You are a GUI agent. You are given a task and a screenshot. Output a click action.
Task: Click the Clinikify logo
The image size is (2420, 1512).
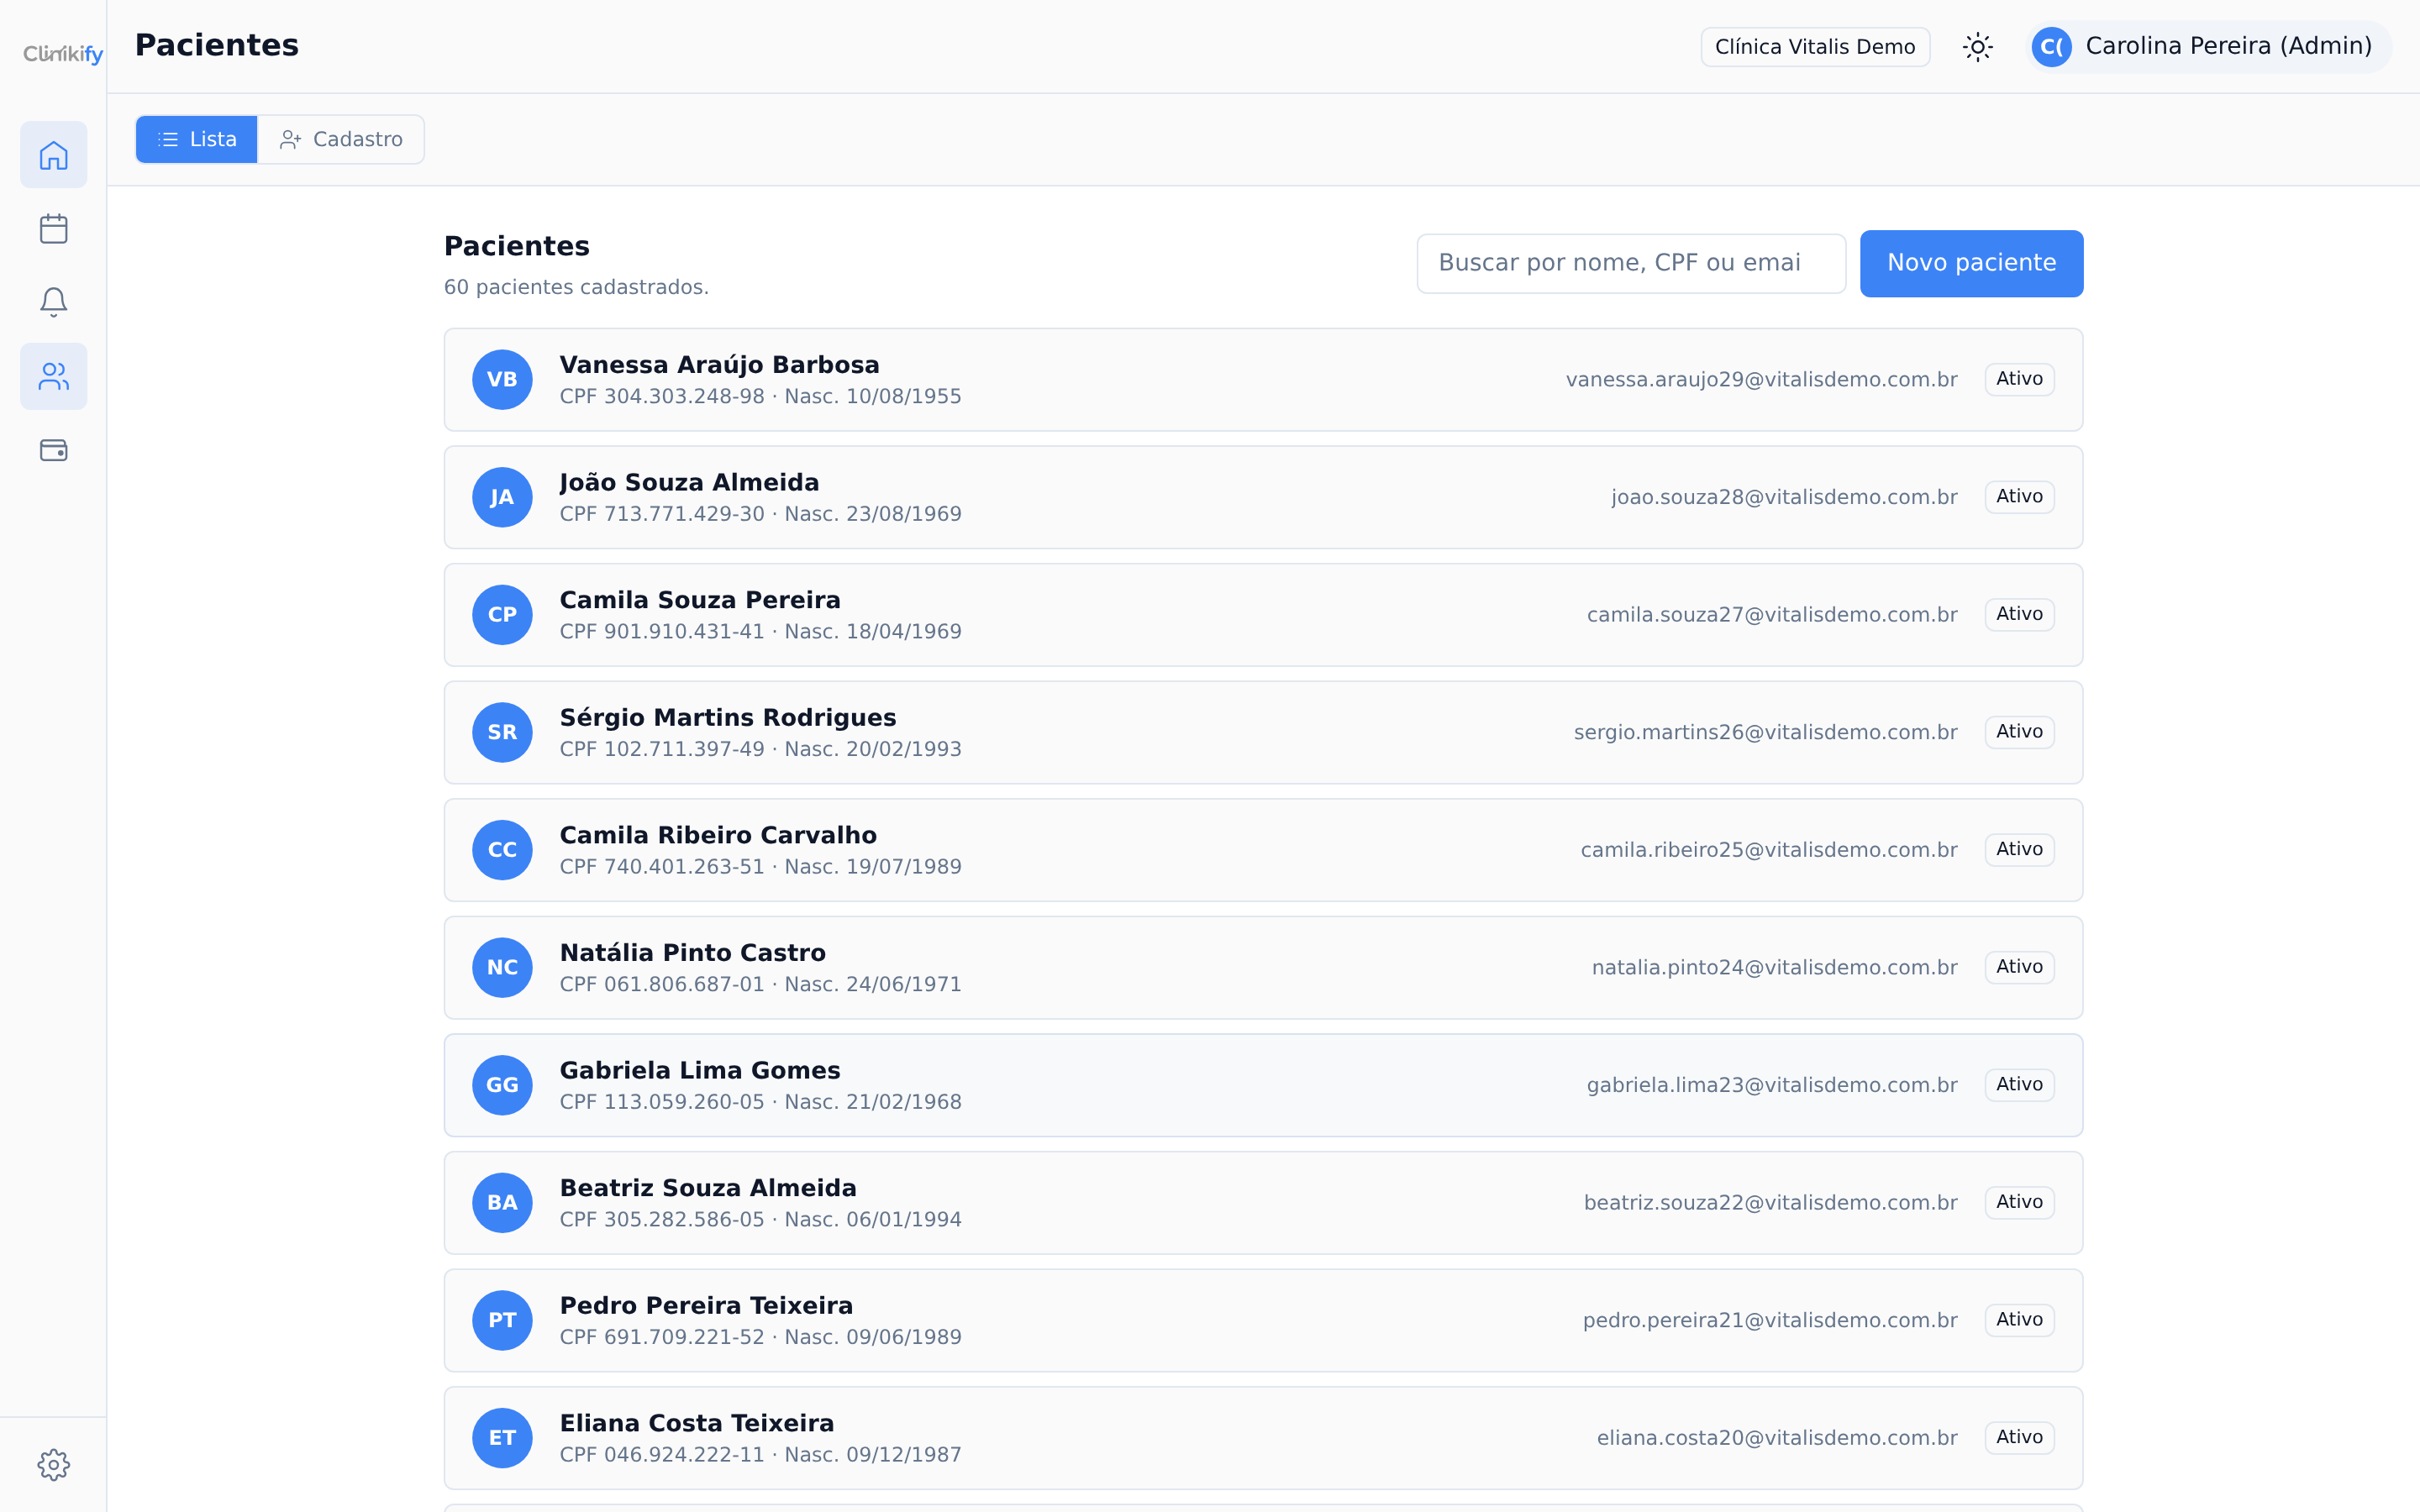tap(63, 54)
